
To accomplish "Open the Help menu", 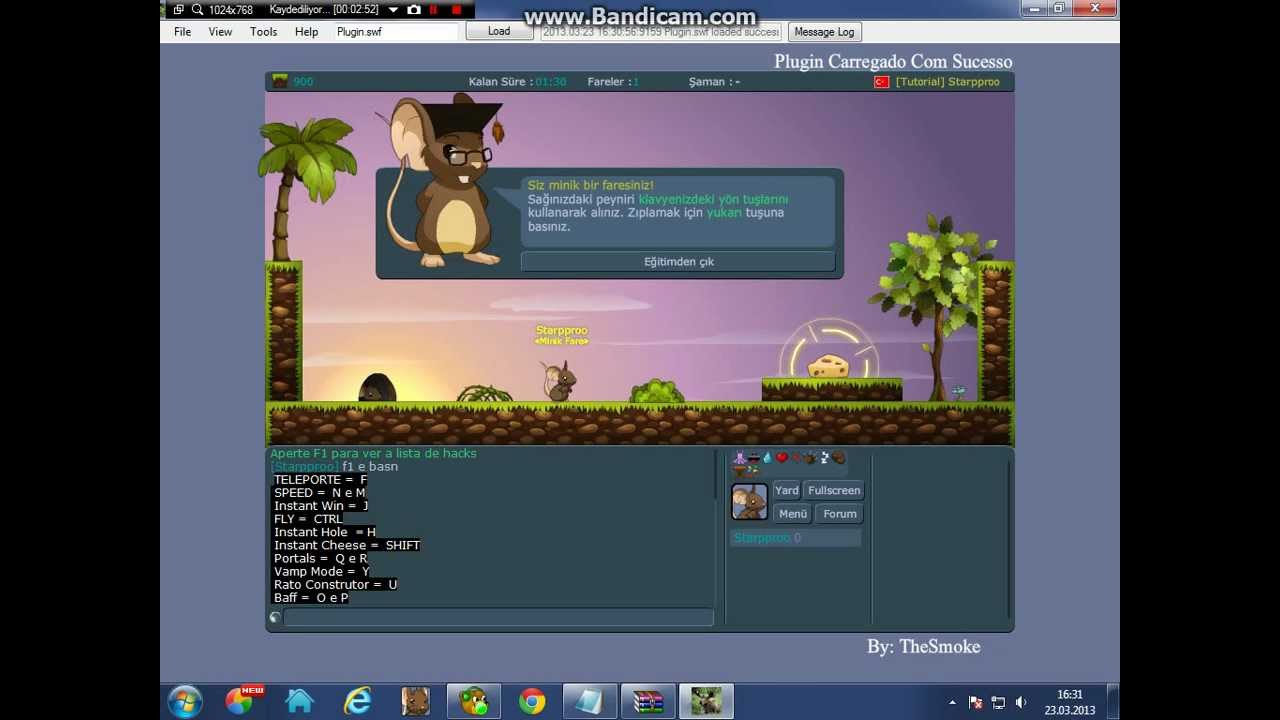I will pos(306,32).
